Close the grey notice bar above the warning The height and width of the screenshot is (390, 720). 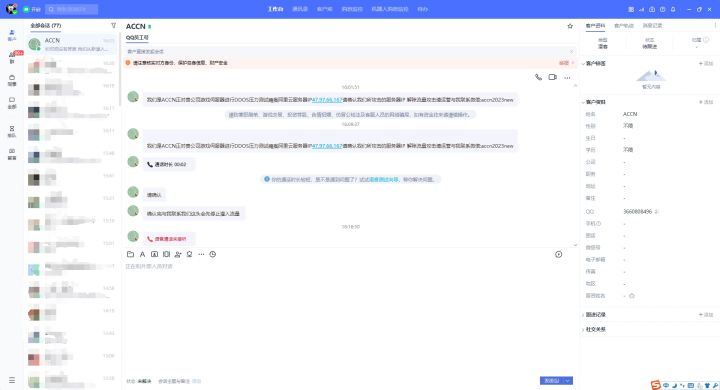[572, 51]
